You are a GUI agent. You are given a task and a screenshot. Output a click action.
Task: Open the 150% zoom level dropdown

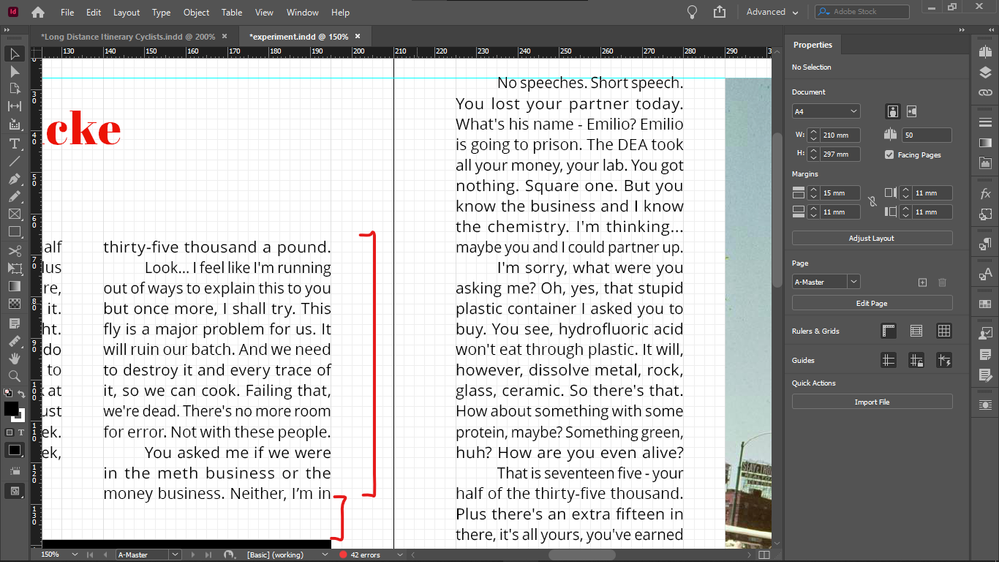point(75,555)
